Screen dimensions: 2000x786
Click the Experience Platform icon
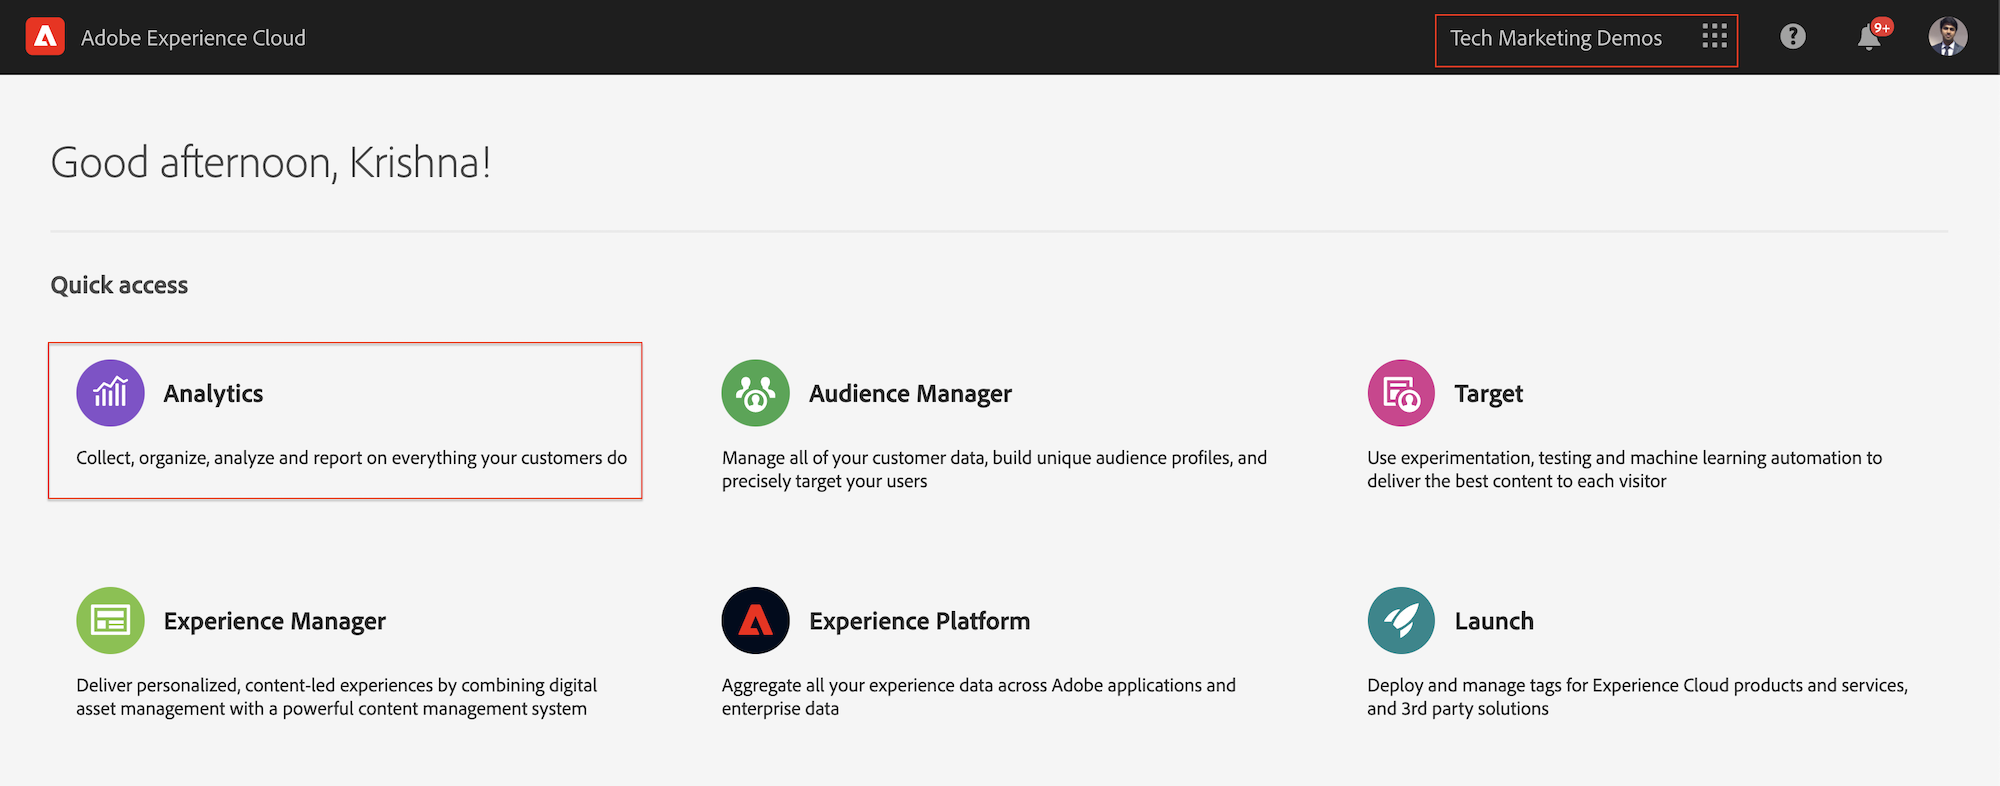point(755,620)
